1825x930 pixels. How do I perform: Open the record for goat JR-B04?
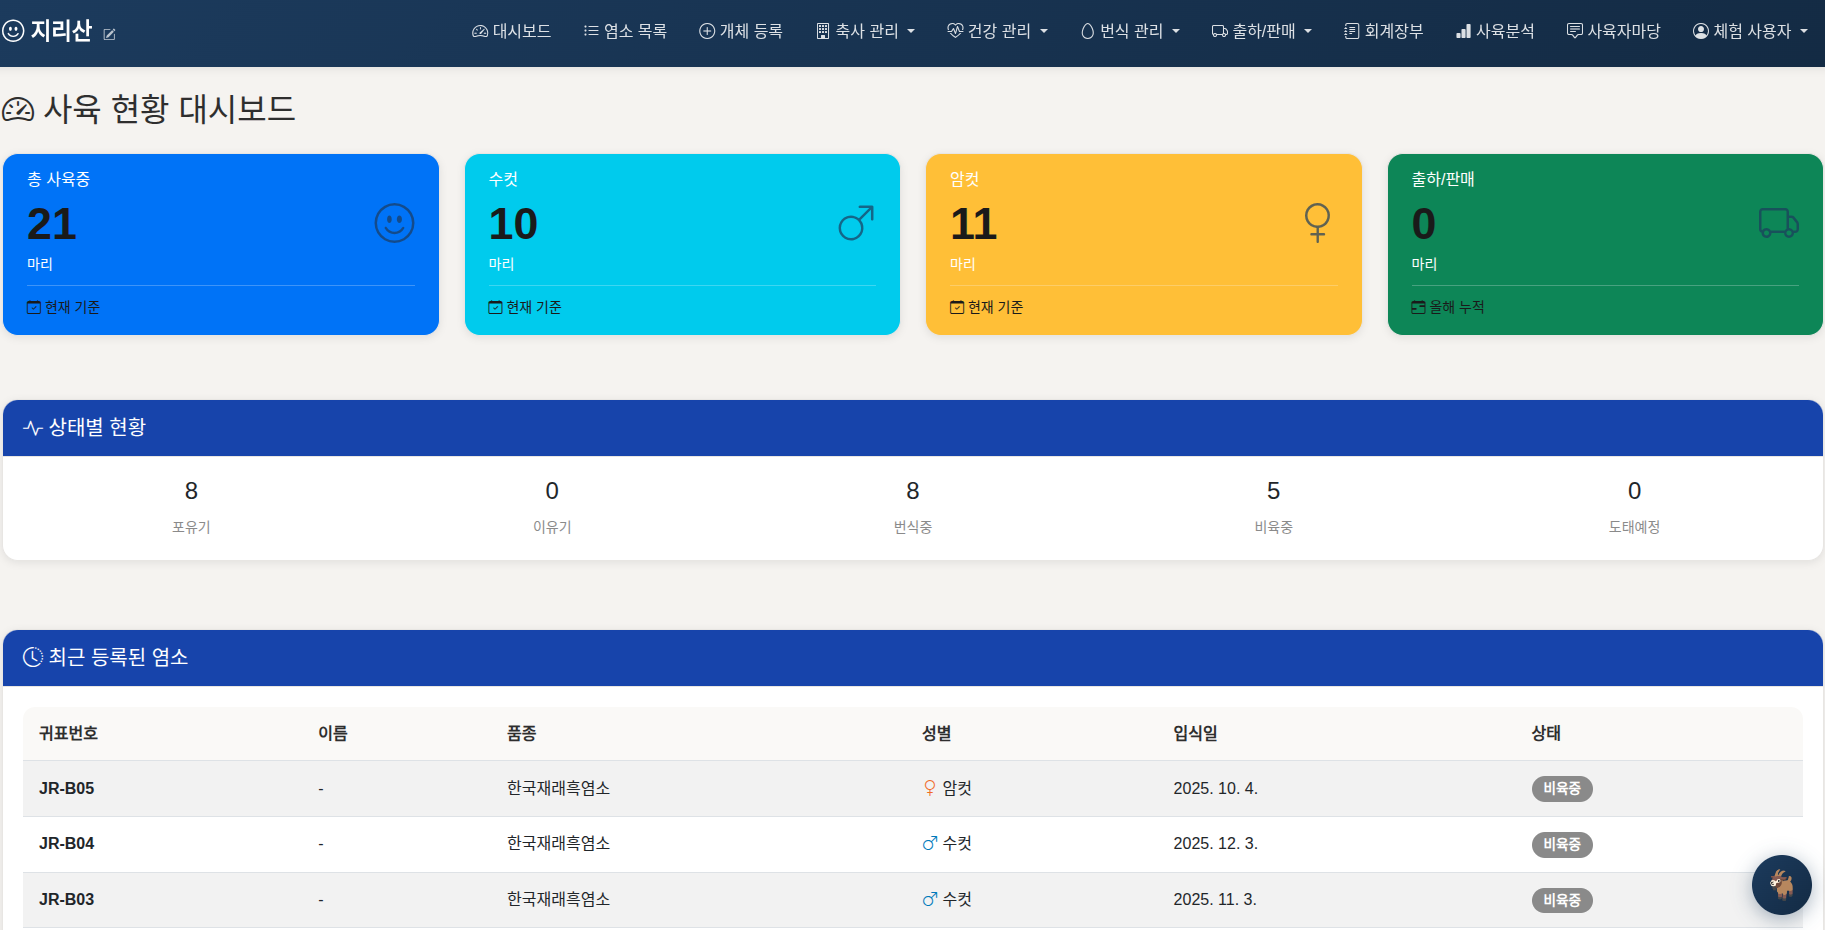coord(66,843)
